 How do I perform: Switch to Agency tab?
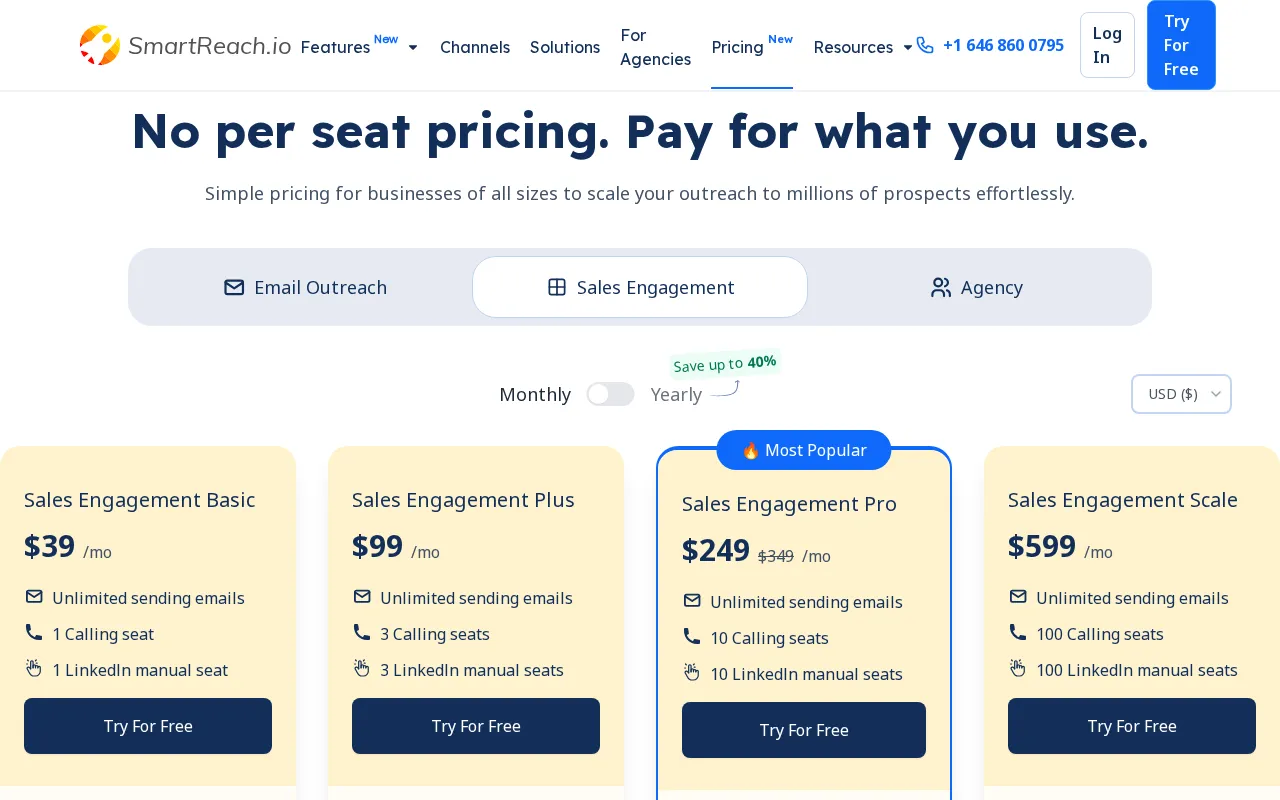[976, 288]
